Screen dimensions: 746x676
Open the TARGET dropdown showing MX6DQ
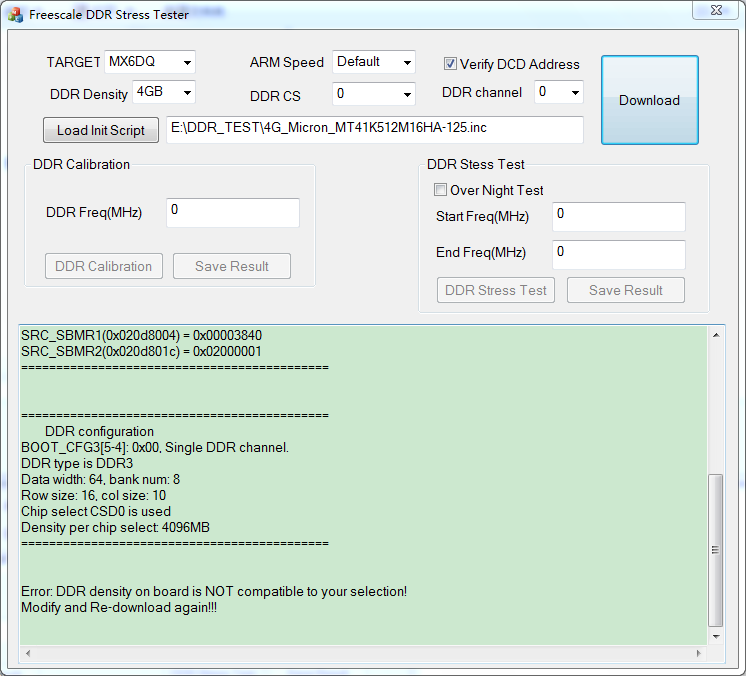tap(150, 62)
